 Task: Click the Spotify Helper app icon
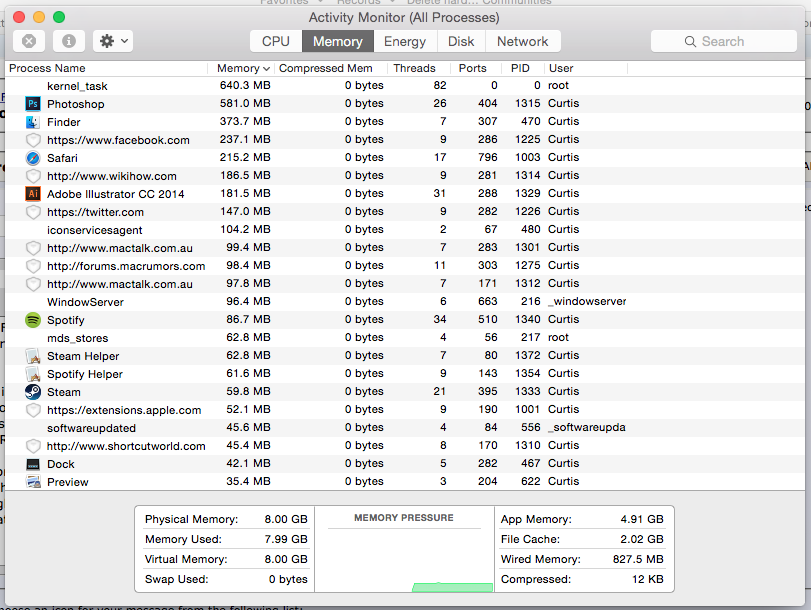[33, 374]
